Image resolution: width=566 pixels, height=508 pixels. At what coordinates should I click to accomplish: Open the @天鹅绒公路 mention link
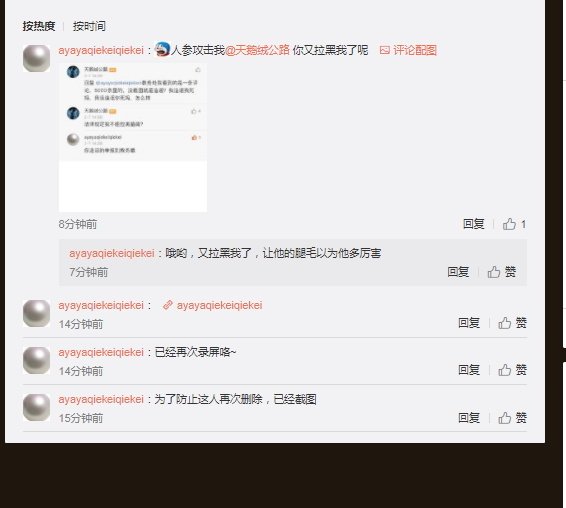[257, 50]
